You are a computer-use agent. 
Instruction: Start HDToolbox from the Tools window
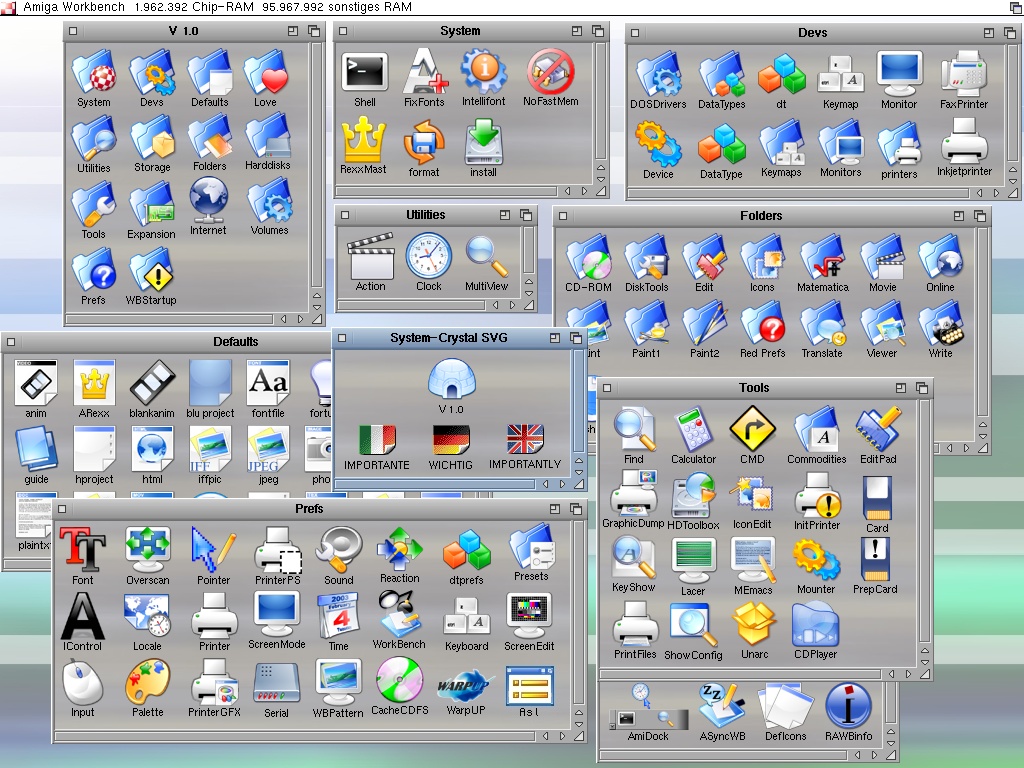point(693,497)
